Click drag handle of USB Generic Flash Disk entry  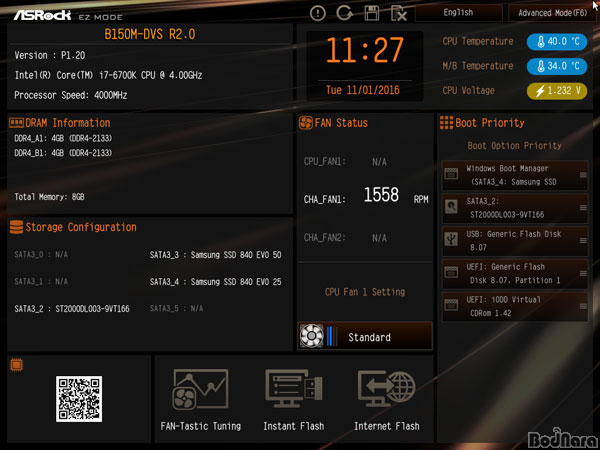[x=583, y=241]
